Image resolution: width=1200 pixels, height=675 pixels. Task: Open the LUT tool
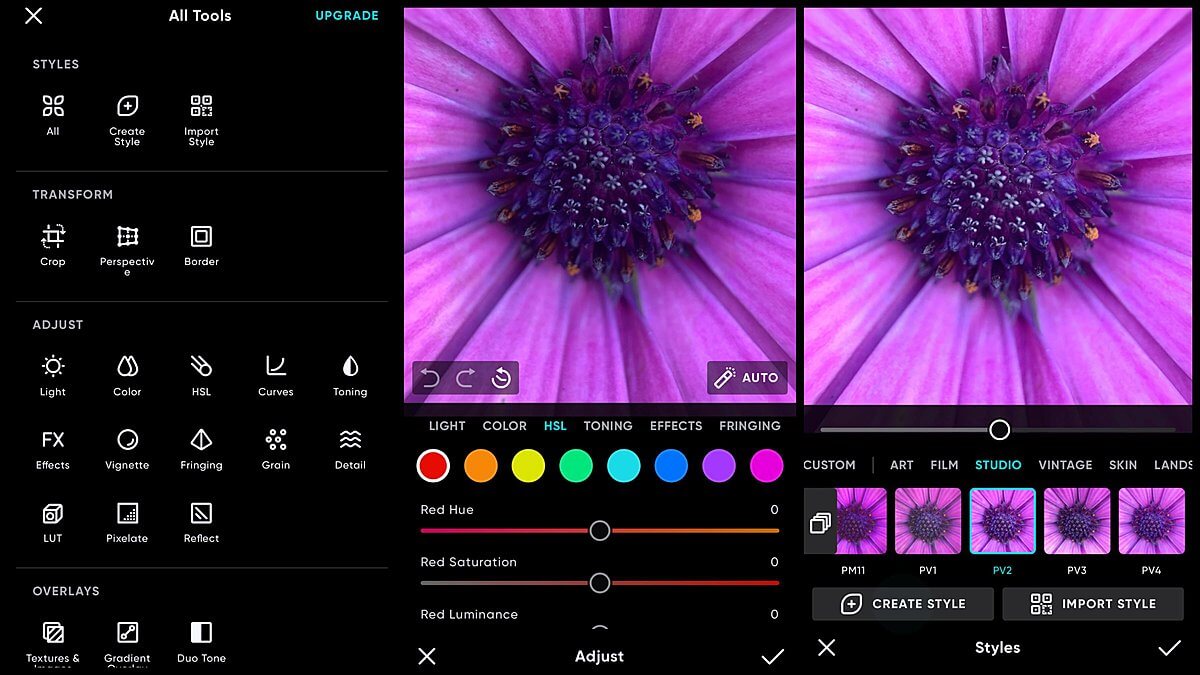(52, 521)
